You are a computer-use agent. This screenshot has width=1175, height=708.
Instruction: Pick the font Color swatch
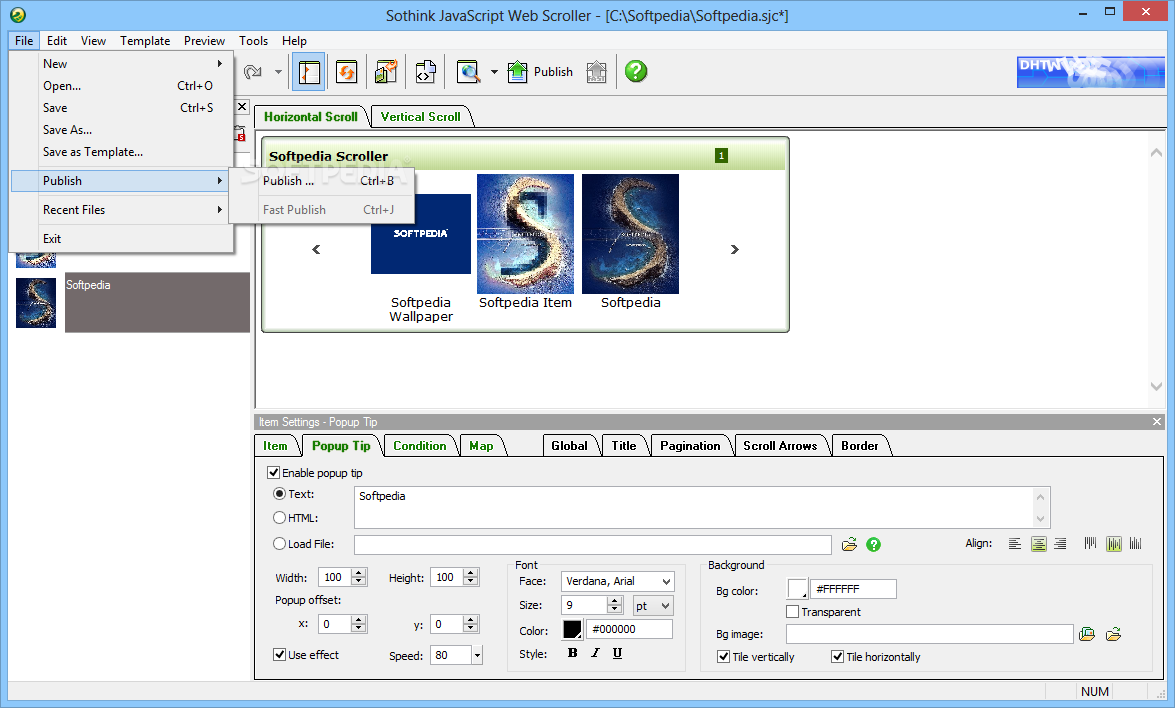(x=573, y=629)
